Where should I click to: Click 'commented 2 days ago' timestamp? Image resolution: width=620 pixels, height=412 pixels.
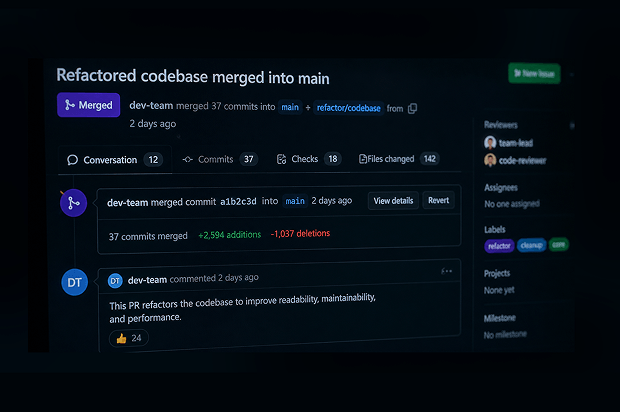click(x=214, y=278)
